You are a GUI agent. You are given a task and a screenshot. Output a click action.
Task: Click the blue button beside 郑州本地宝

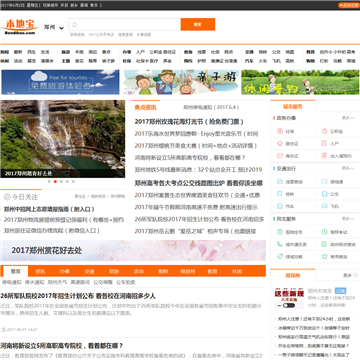point(341,291)
